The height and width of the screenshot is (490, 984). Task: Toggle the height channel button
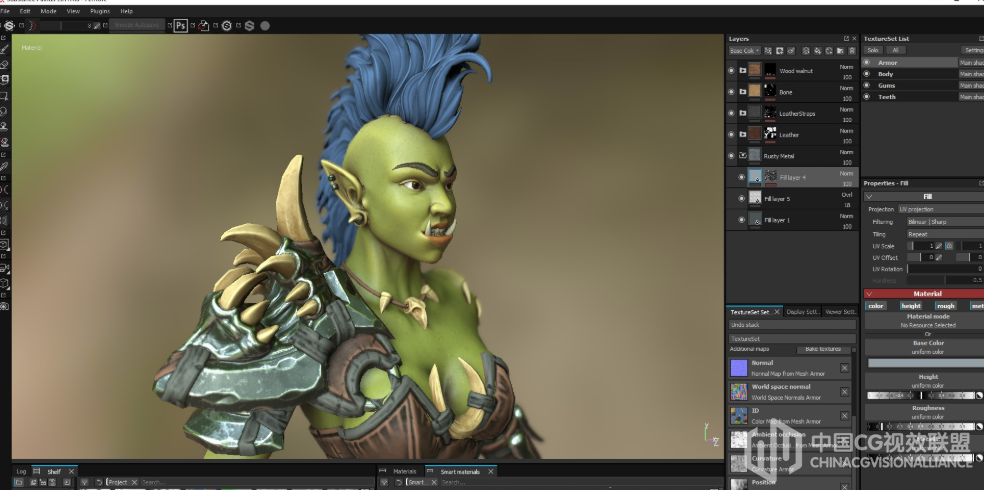tap(911, 306)
